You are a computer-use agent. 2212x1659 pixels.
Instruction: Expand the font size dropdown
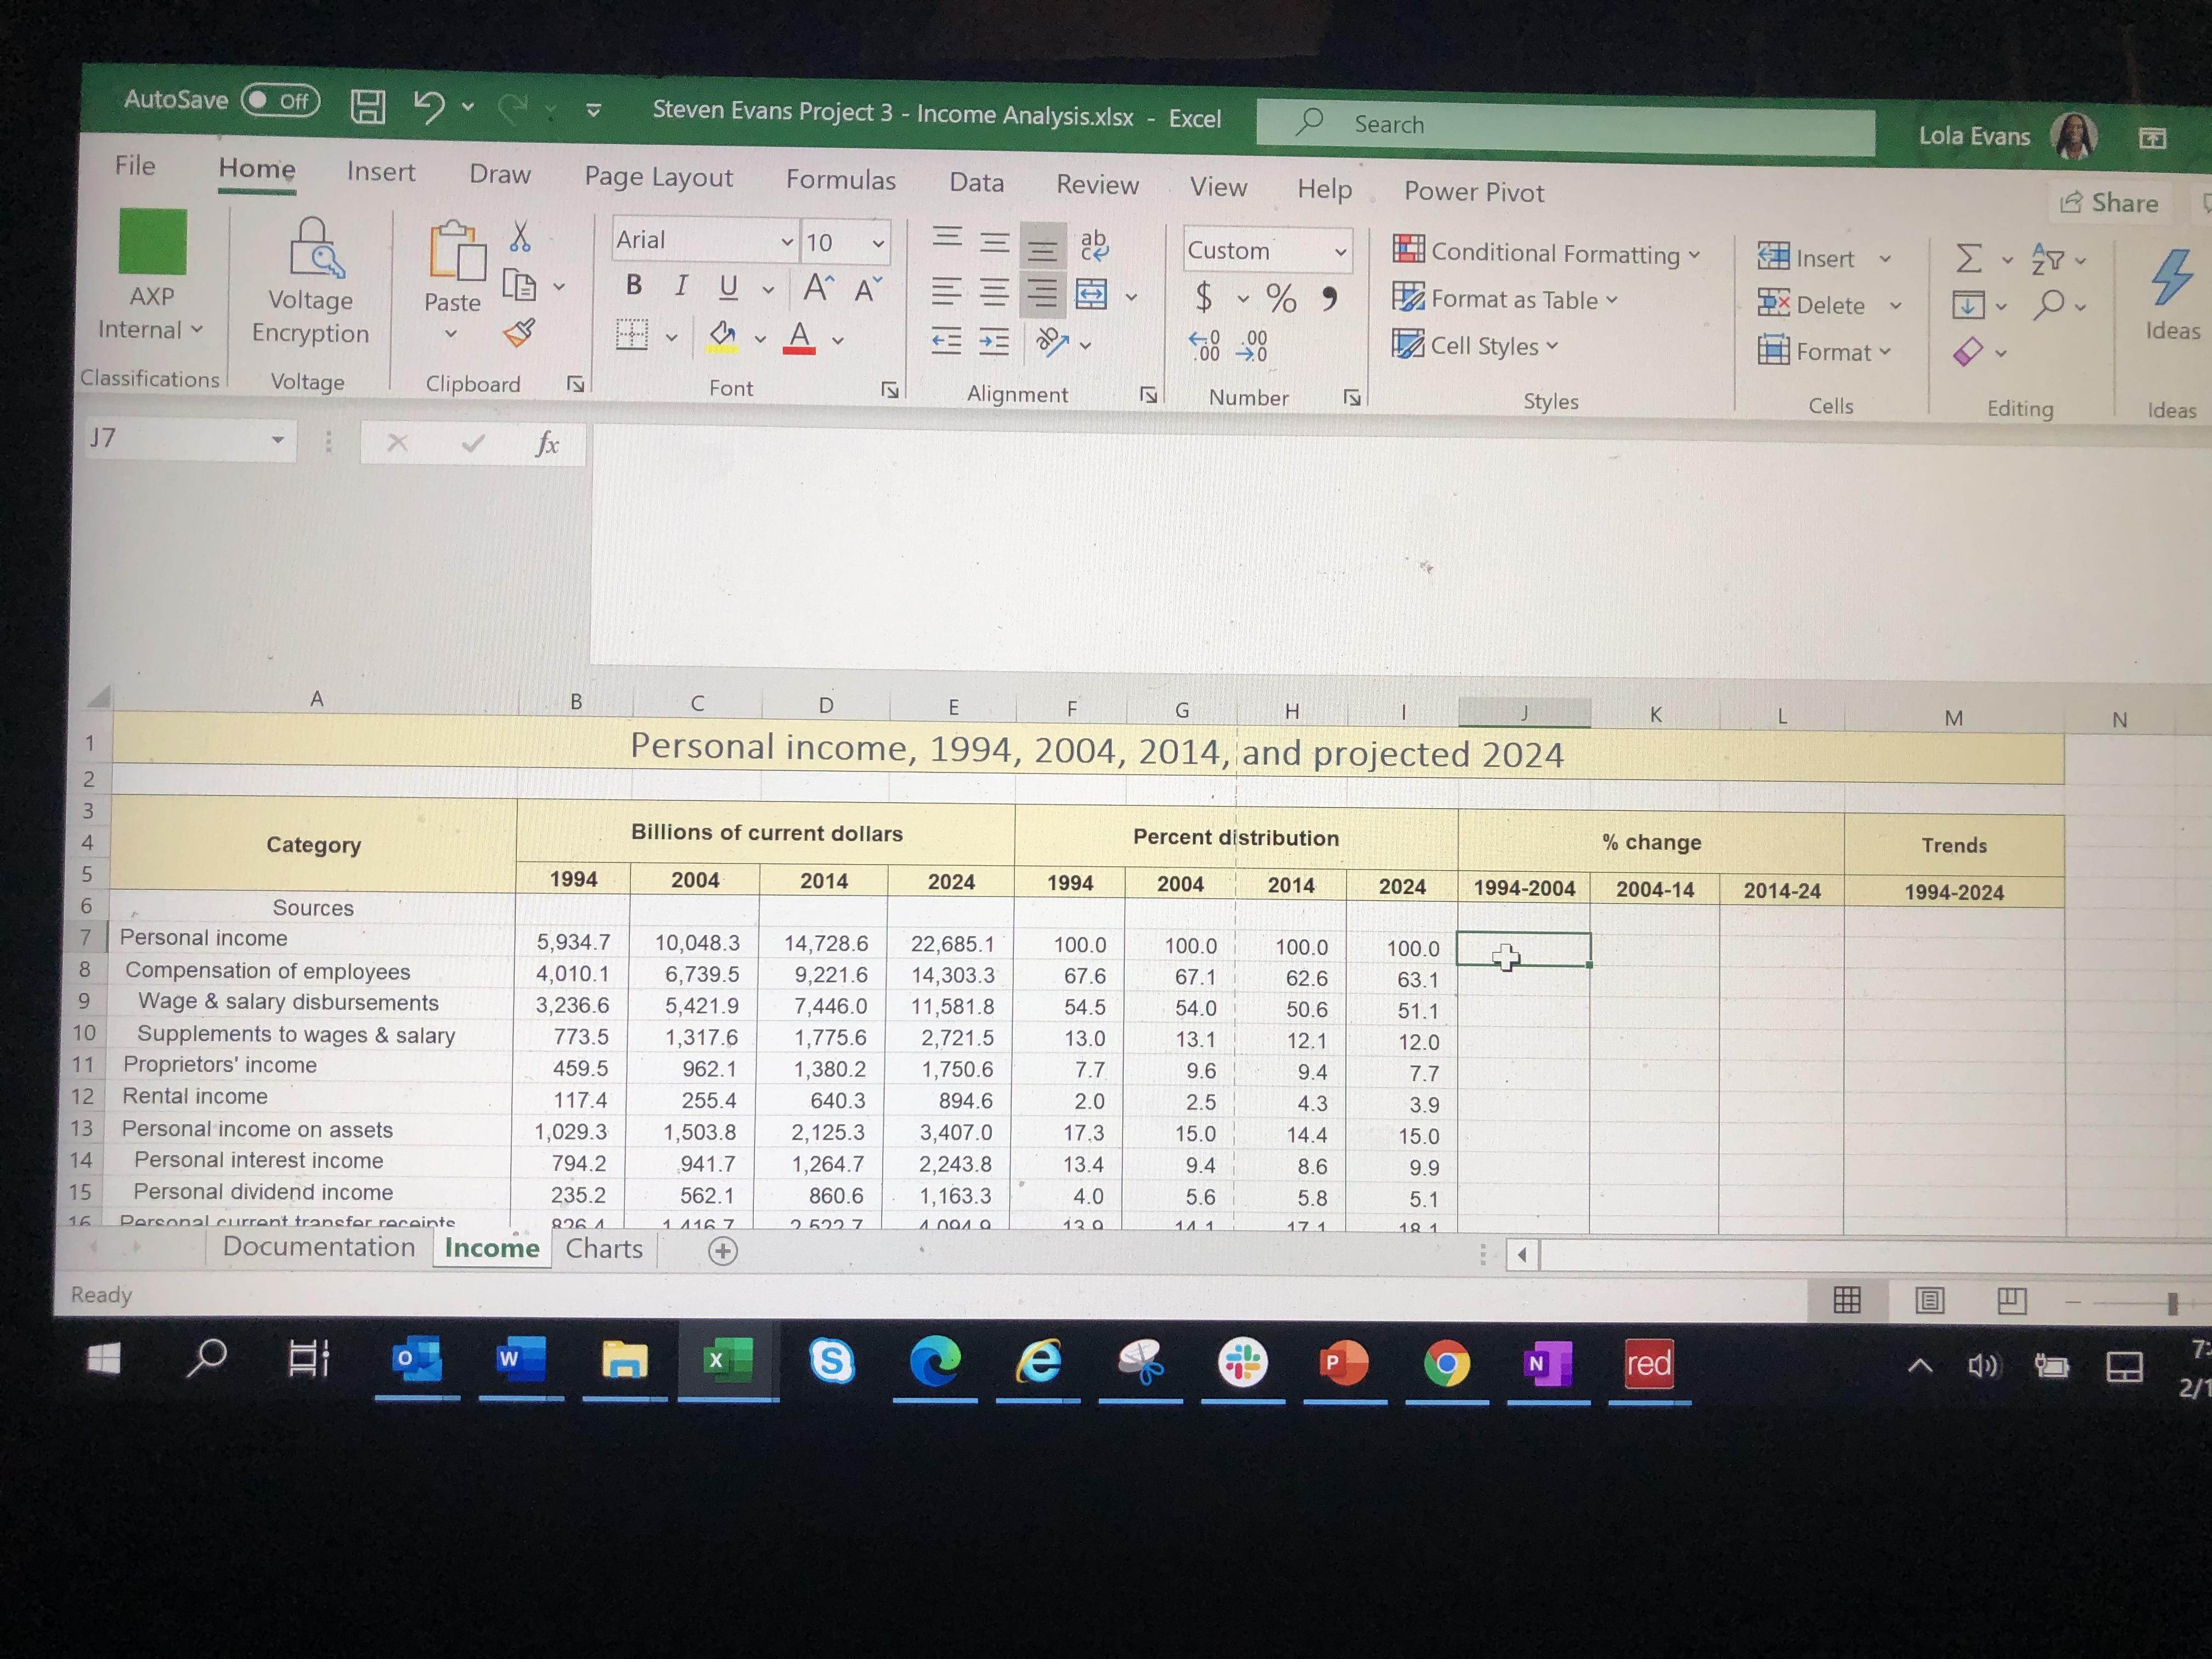click(x=878, y=242)
